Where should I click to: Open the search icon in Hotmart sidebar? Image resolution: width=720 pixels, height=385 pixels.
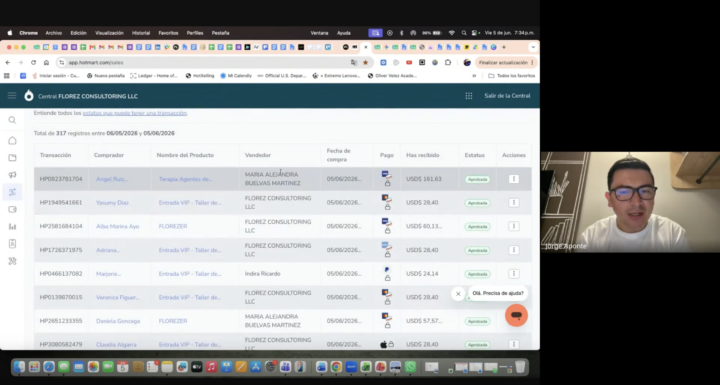click(x=12, y=120)
